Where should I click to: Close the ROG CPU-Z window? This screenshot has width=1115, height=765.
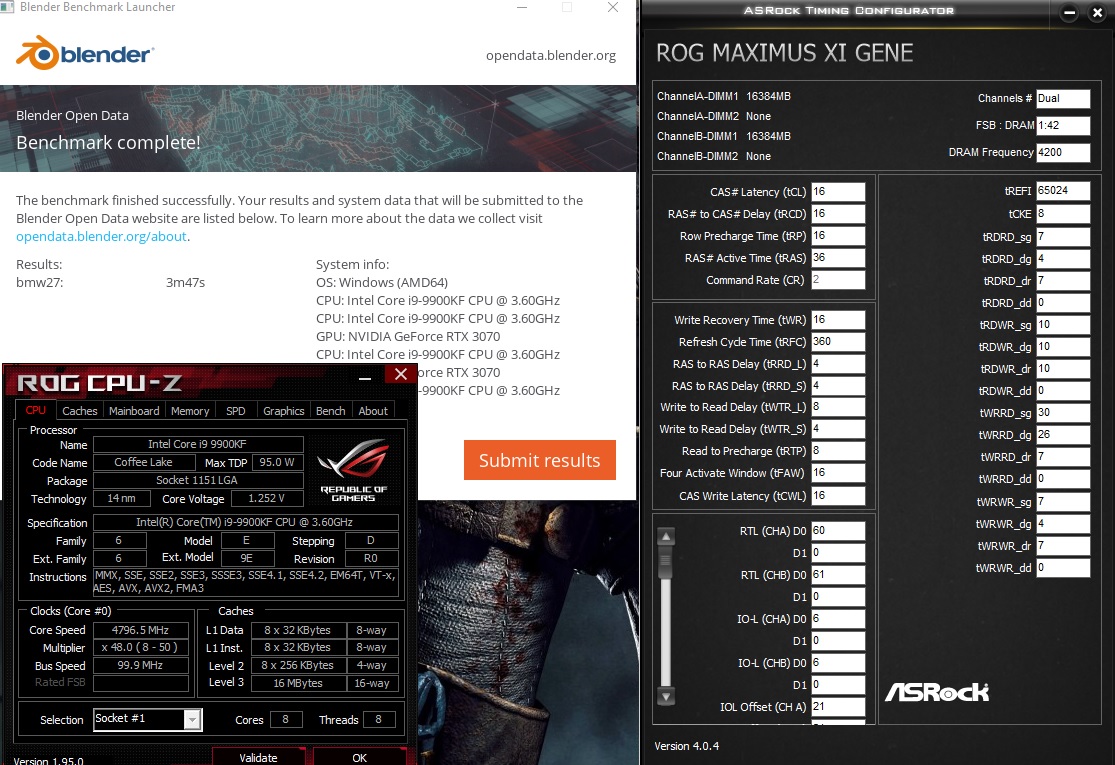tap(401, 374)
